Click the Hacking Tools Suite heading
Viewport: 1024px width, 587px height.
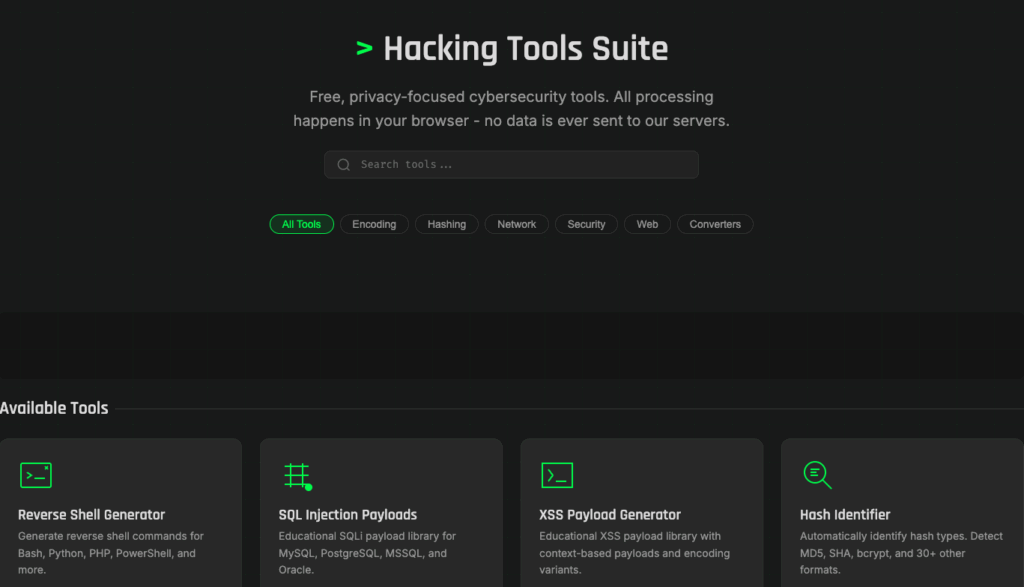click(525, 48)
